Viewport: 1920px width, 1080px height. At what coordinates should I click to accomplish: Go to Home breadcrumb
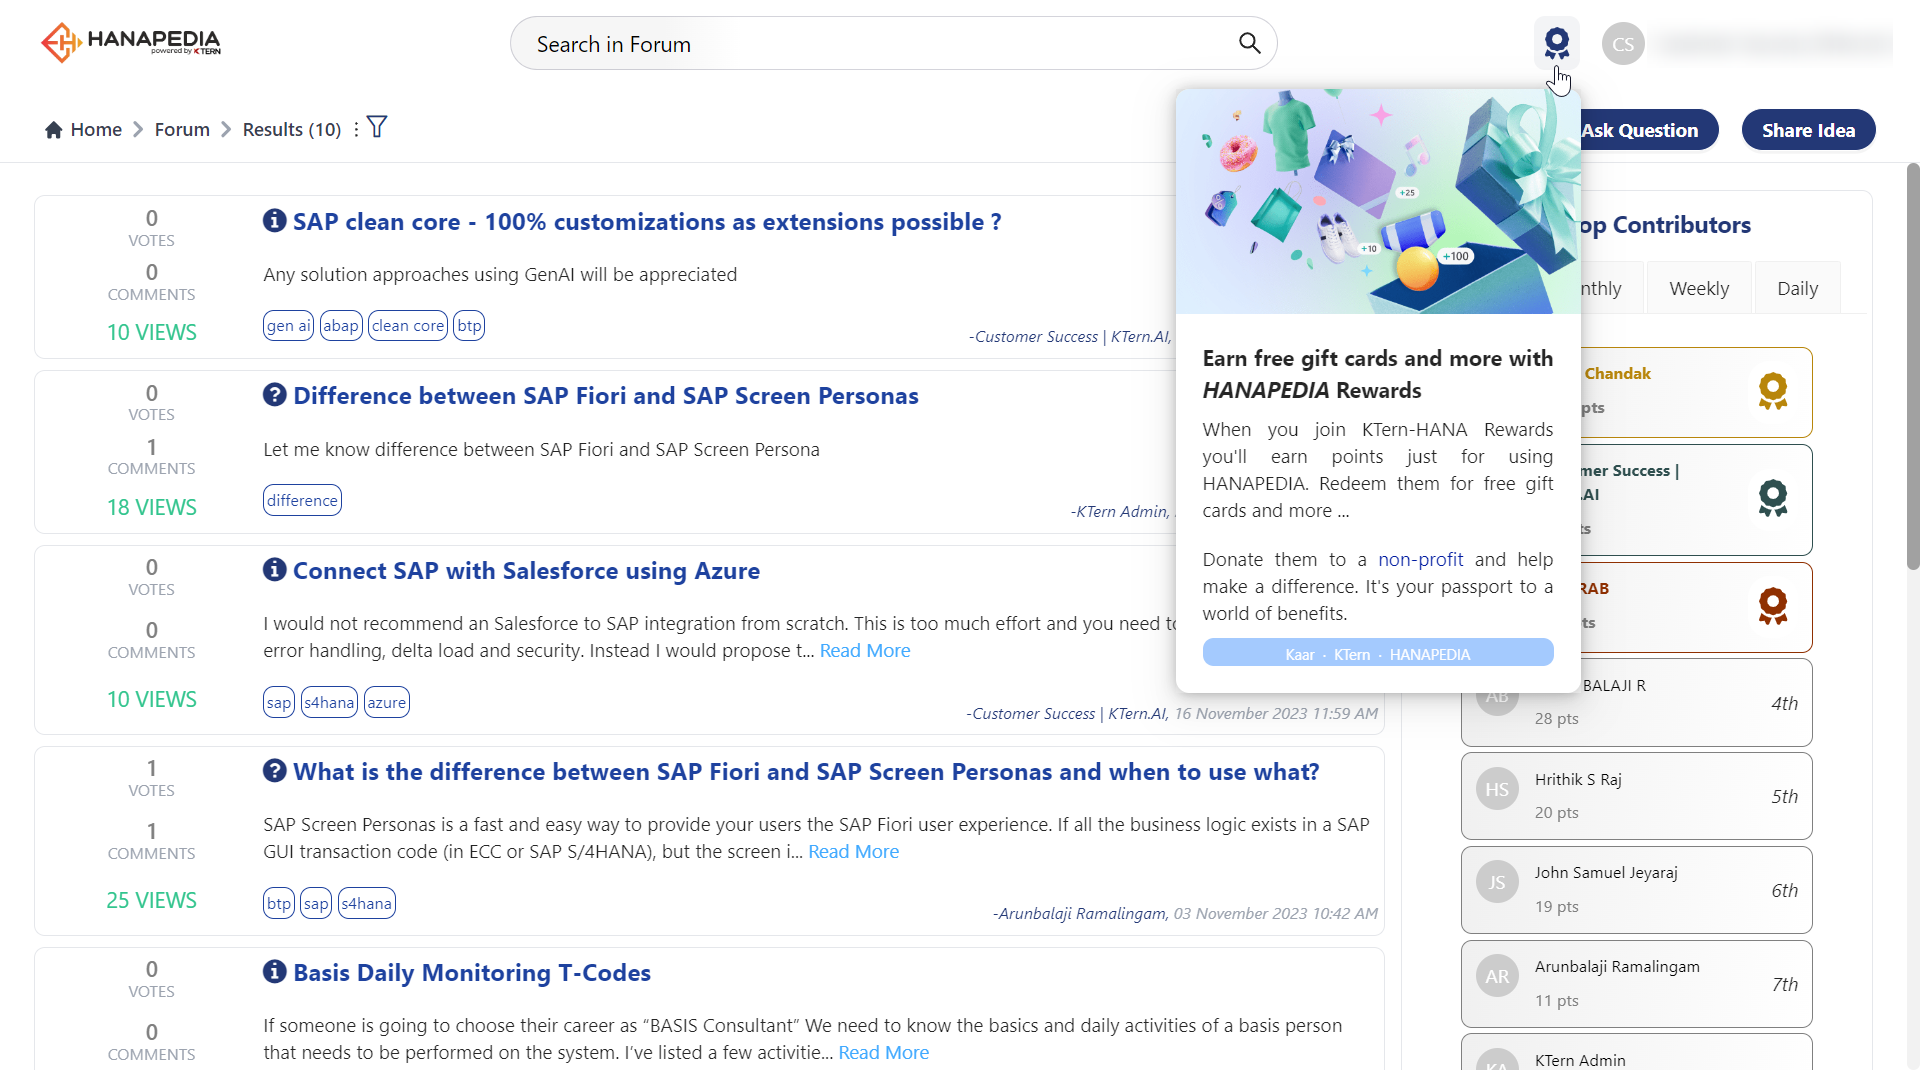pyautogui.click(x=96, y=130)
